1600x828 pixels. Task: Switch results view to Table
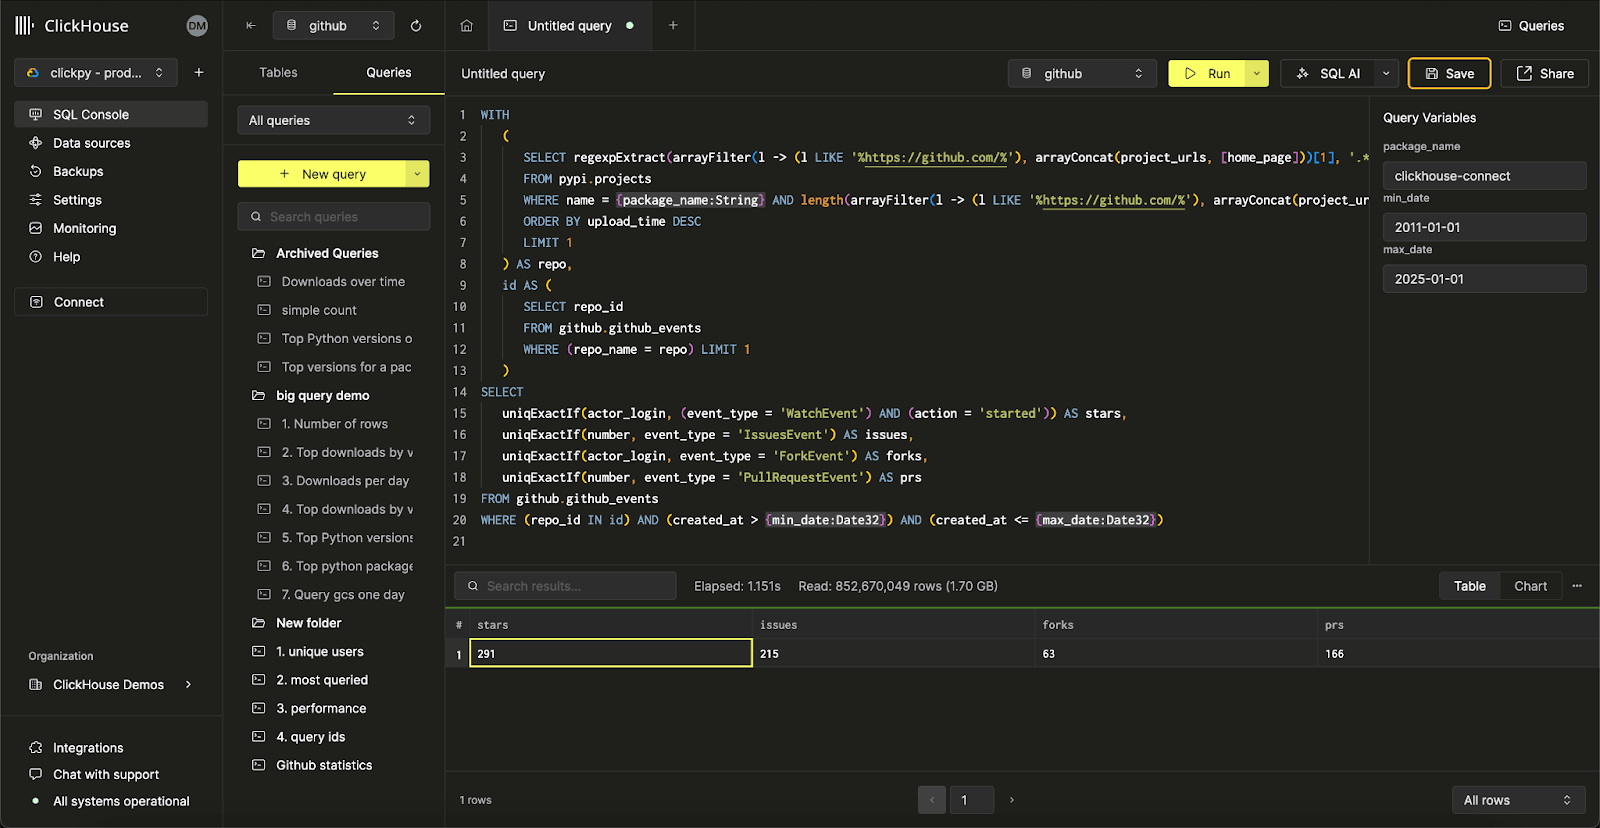click(1469, 586)
